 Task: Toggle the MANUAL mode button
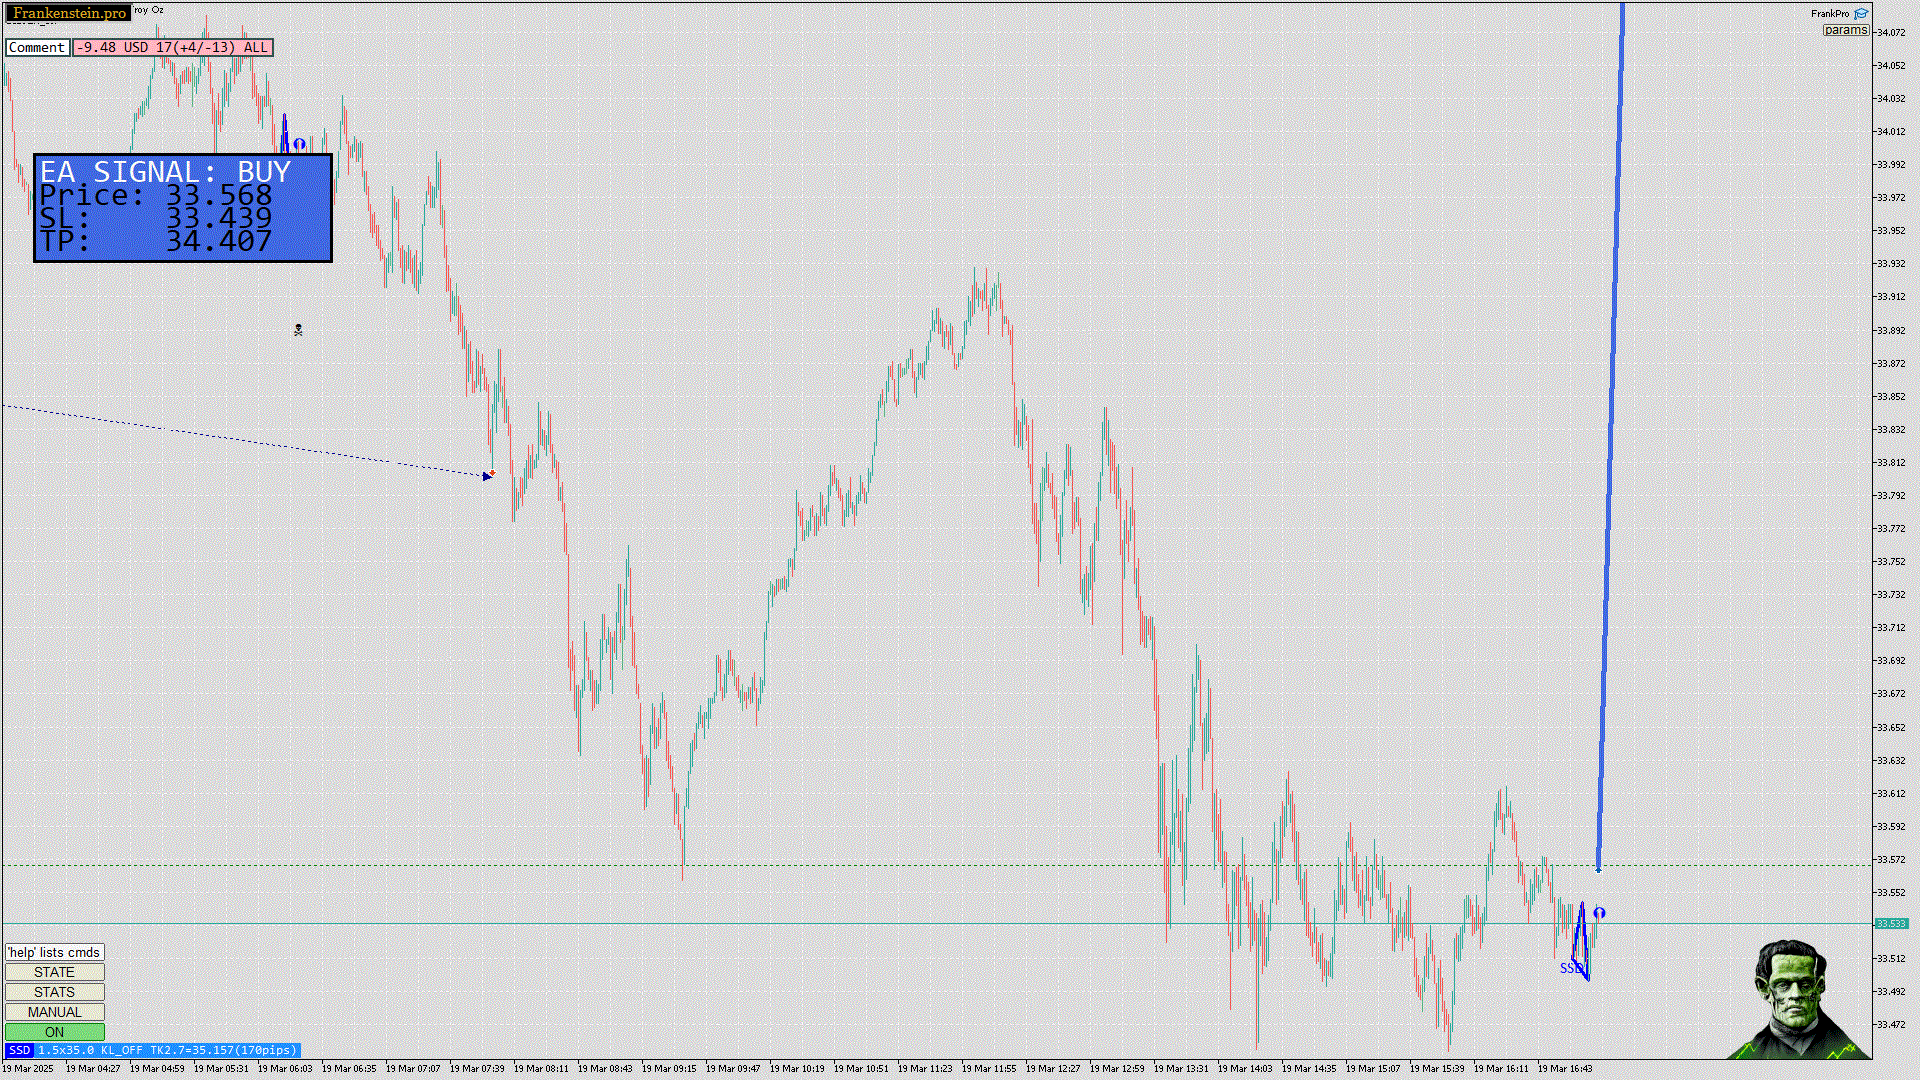[54, 1012]
